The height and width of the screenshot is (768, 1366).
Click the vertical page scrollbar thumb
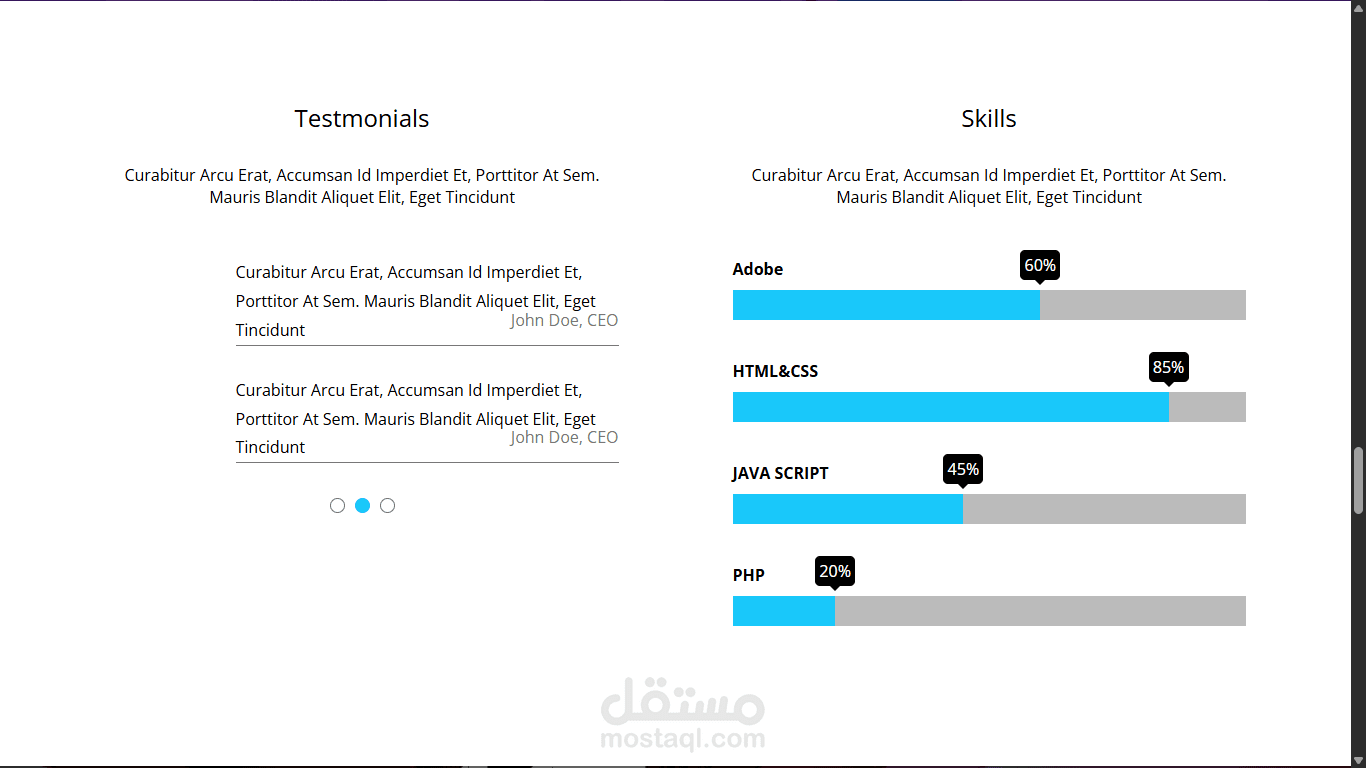click(1358, 480)
